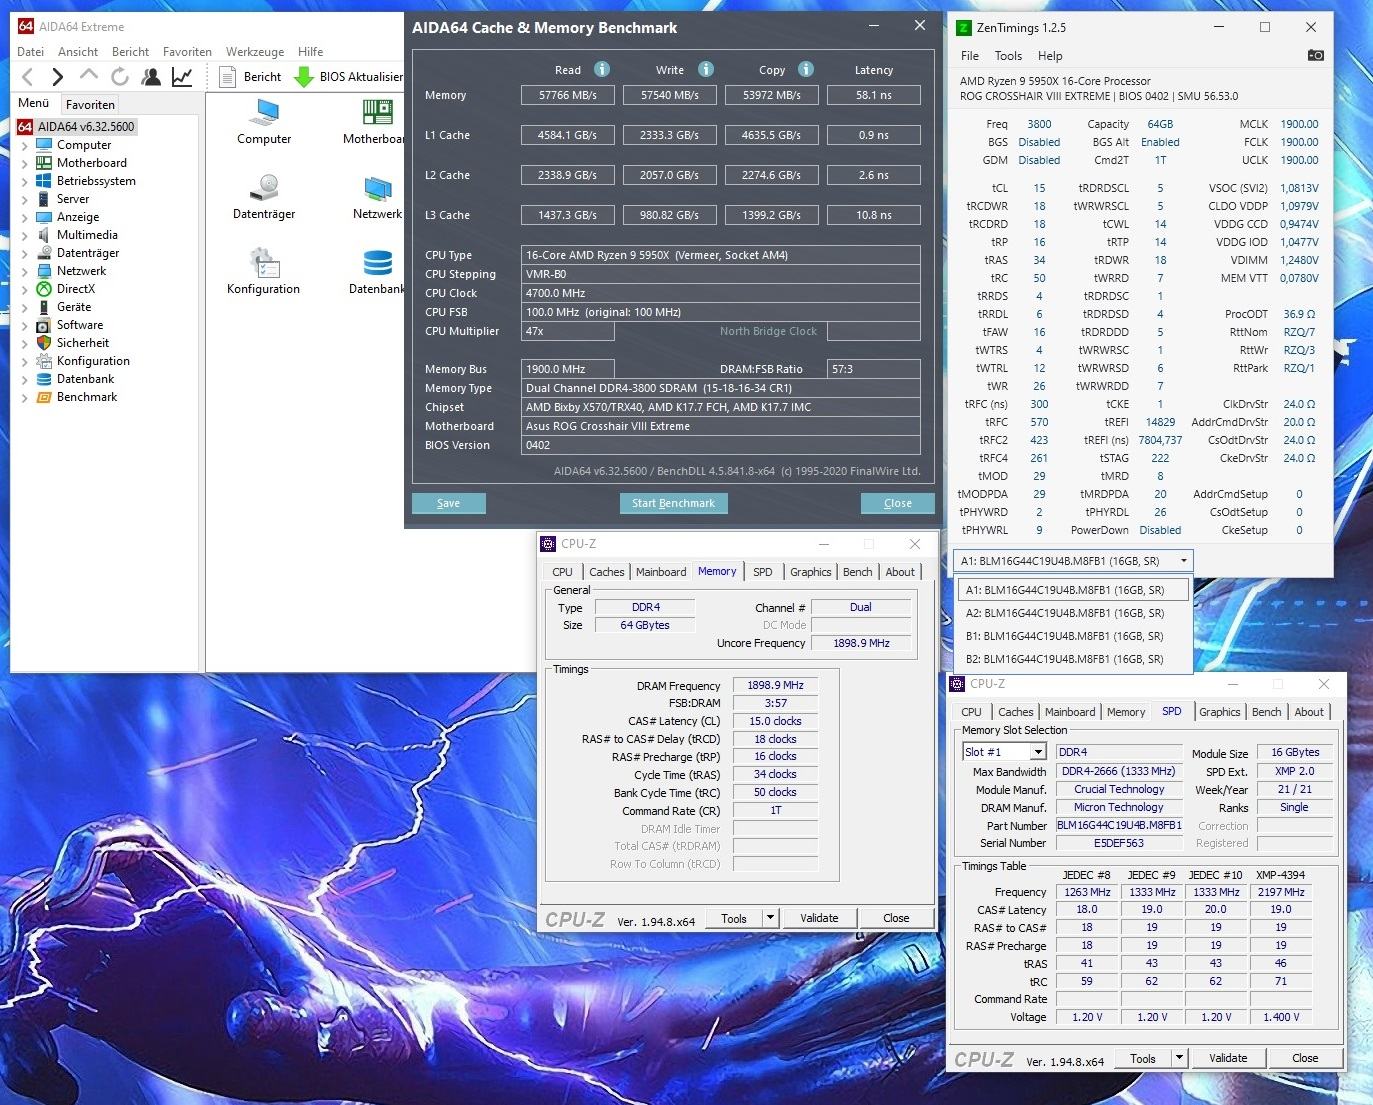The height and width of the screenshot is (1105, 1373).
Task: Click Validate in CPU-Z SPD window
Action: [x=1228, y=1058]
